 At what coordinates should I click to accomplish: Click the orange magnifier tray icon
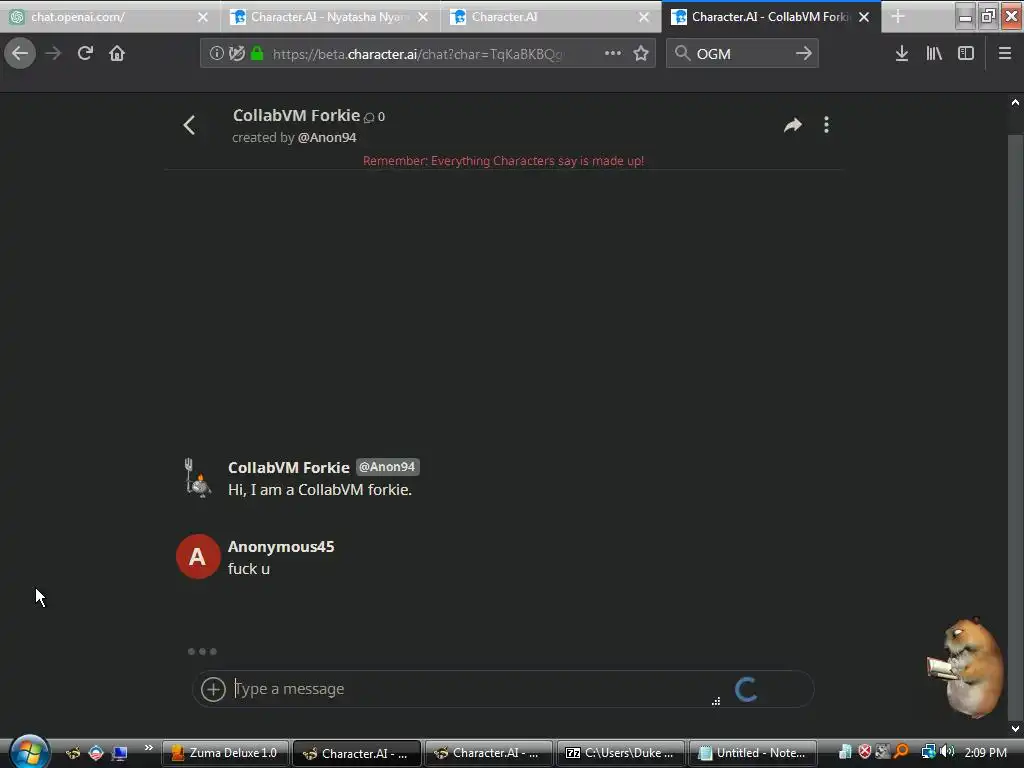pyautogui.click(x=901, y=752)
